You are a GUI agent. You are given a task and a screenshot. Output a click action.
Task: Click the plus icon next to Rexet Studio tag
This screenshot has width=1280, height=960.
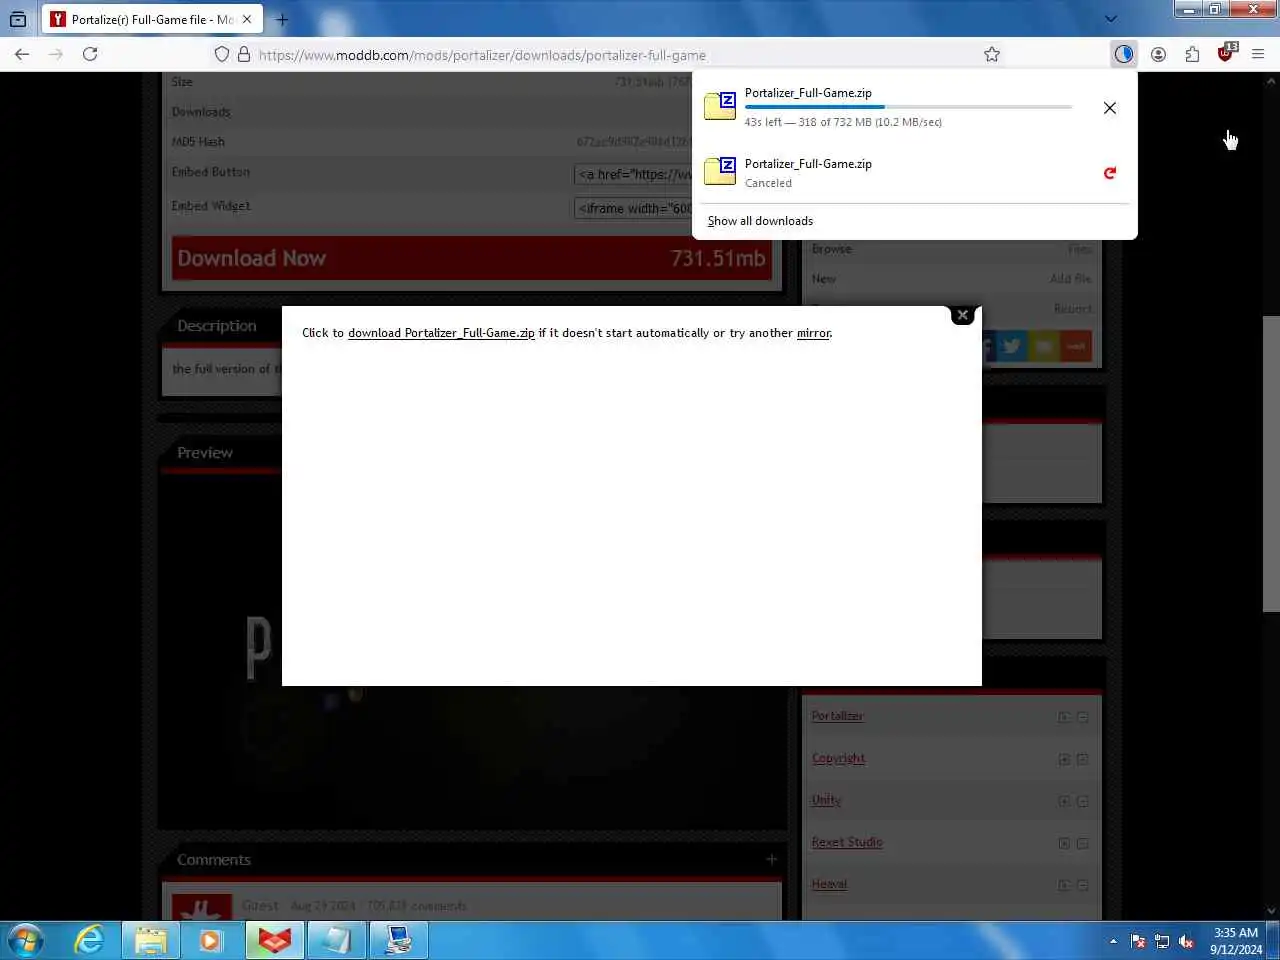pos(1064,843)
